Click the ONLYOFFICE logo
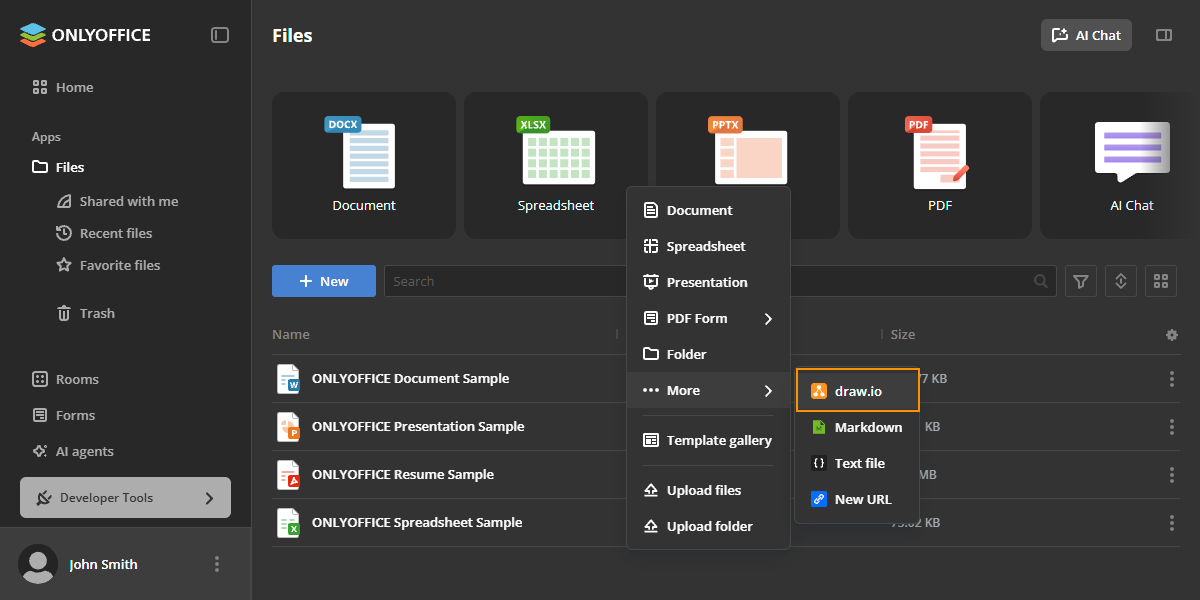Viewport: 1200px width, 600px height. 85,35
